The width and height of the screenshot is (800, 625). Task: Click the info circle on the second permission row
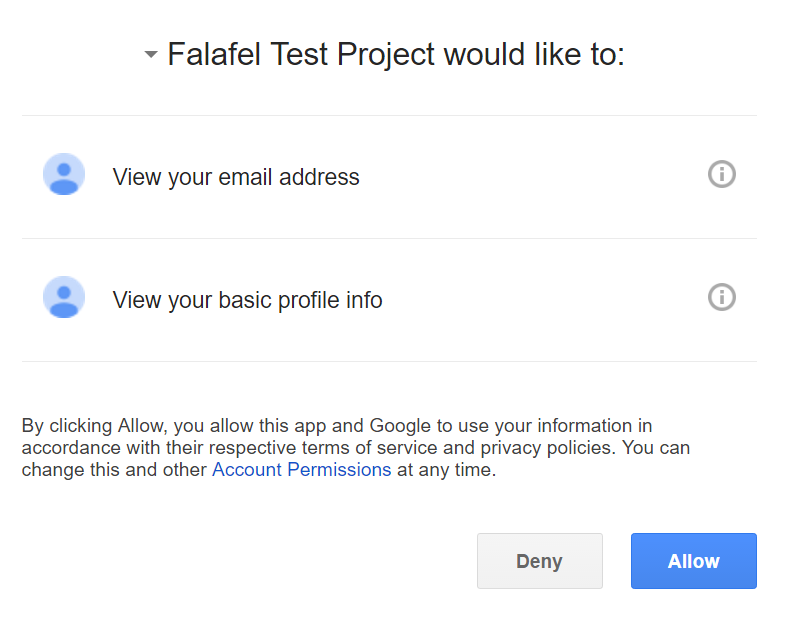pos(721,297)
